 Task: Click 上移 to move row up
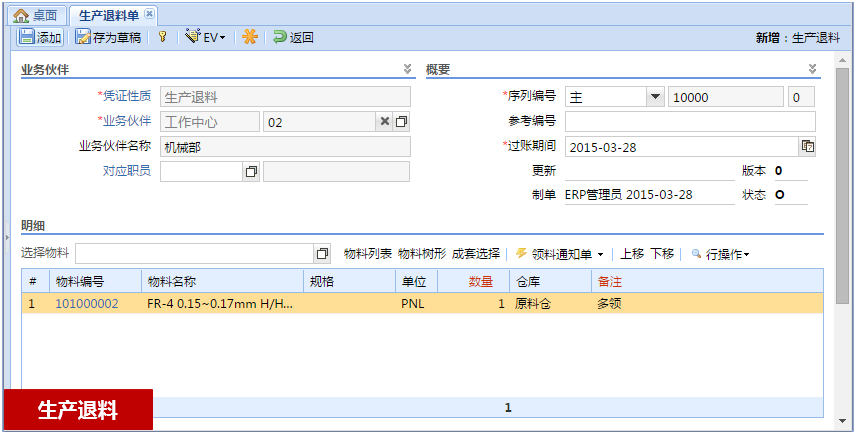(x=632, y=253)
